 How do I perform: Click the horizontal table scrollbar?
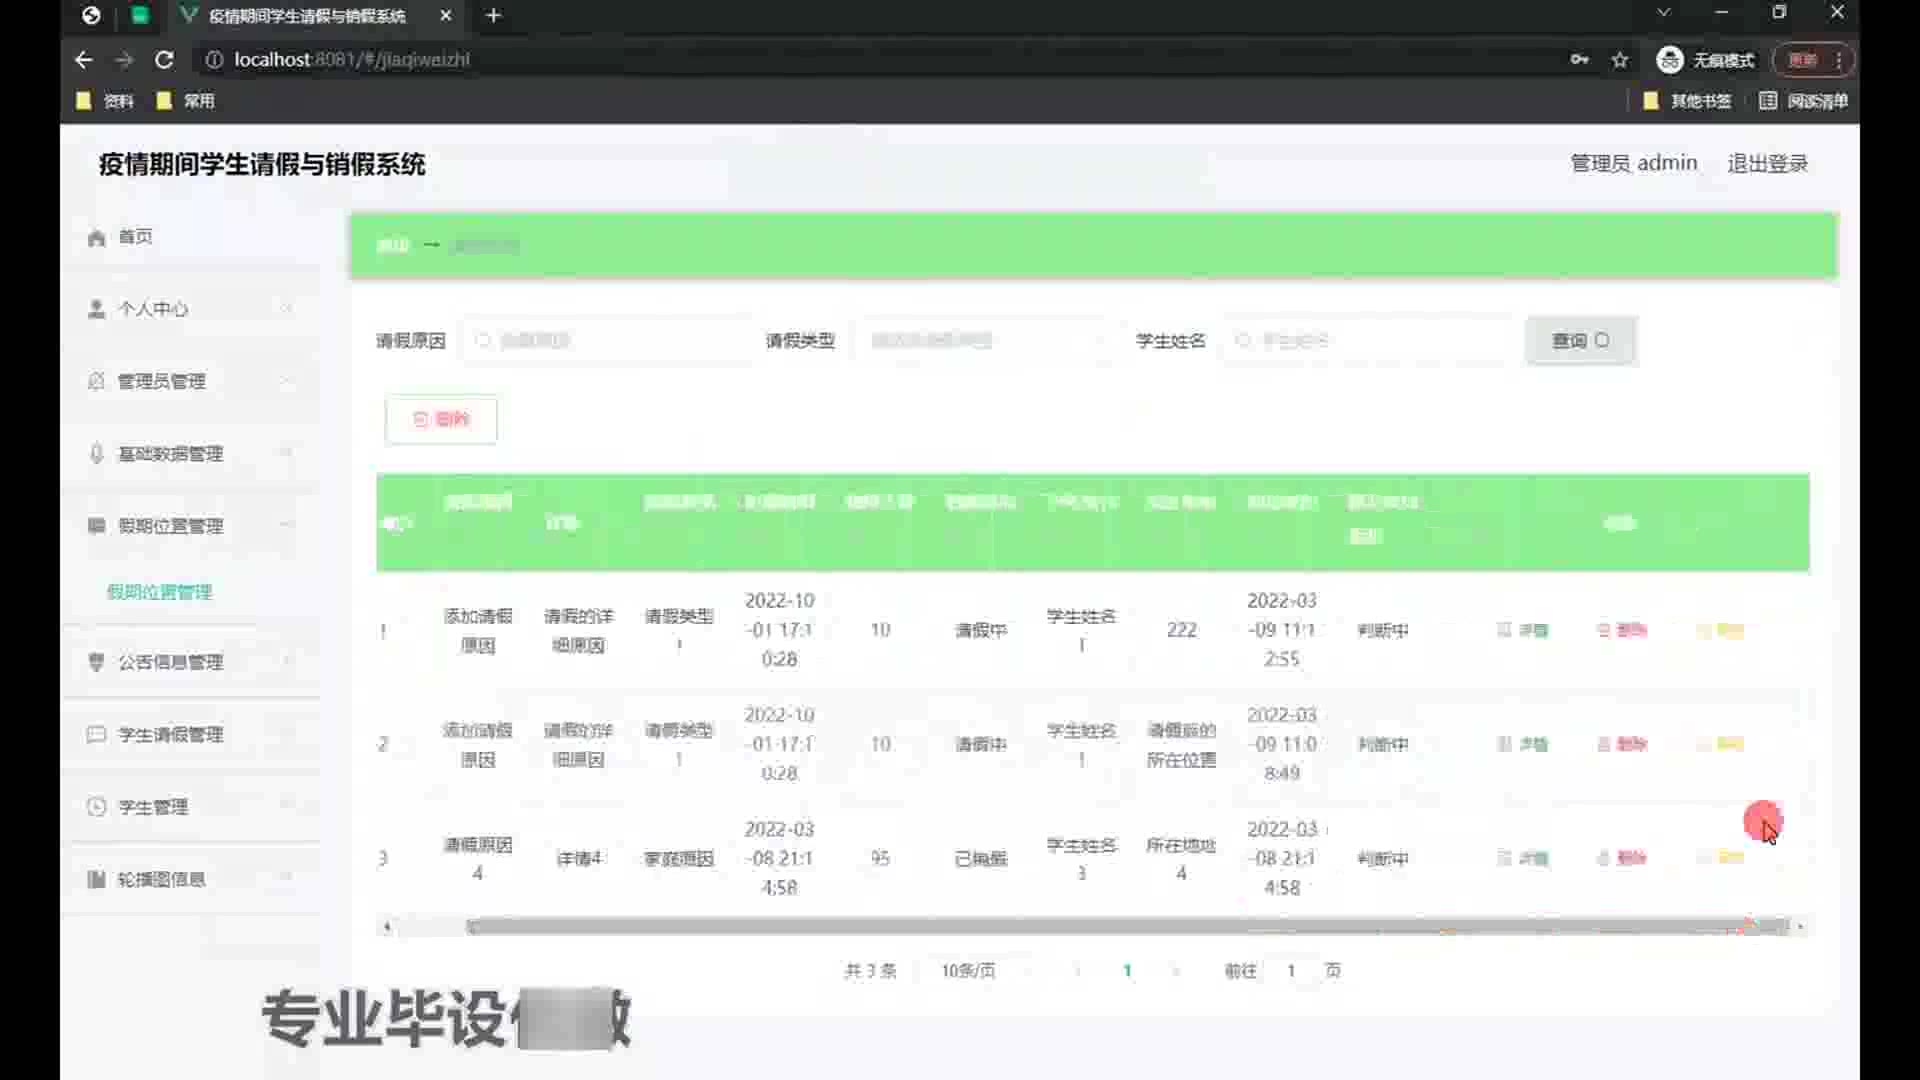click(1100, 927)
